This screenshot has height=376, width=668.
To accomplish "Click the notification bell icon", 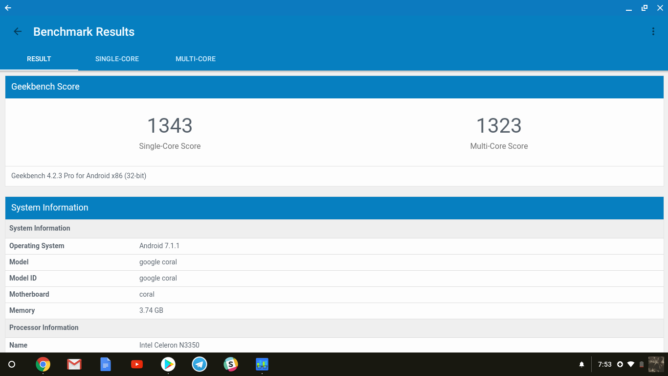I will [582, 364].
